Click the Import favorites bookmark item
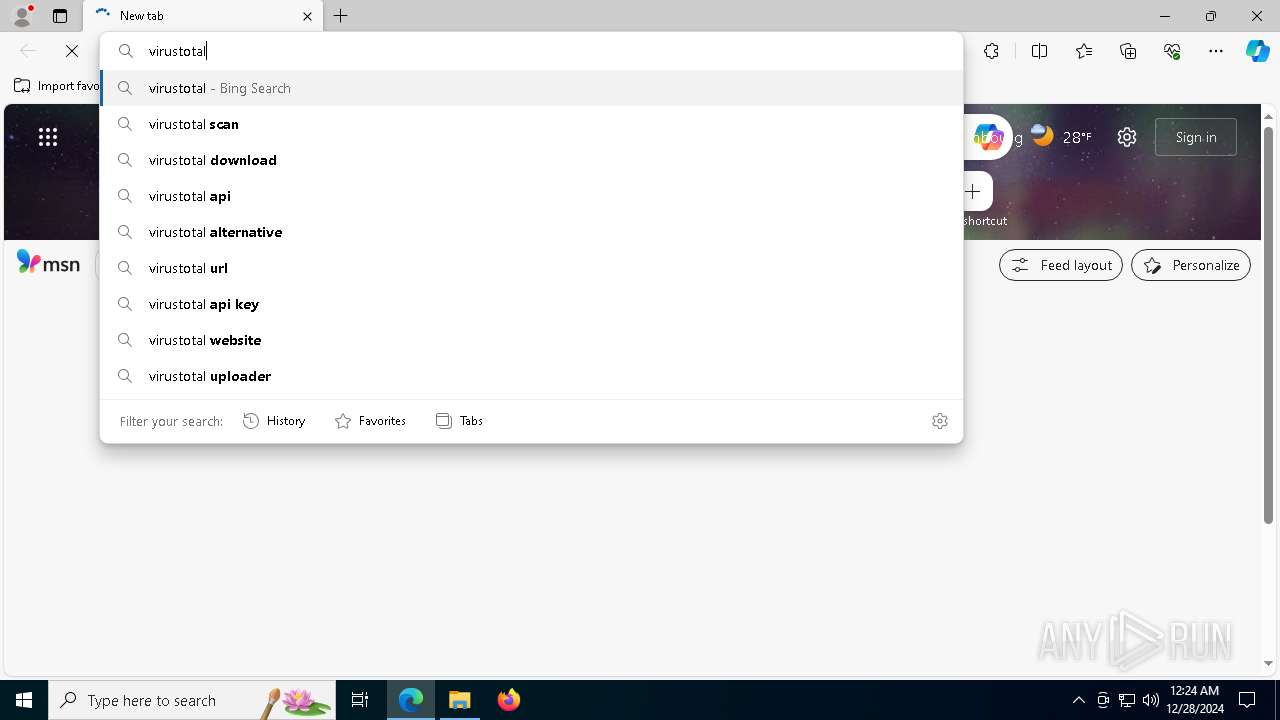Screen dimensions: 1280x720 point(57,86)
